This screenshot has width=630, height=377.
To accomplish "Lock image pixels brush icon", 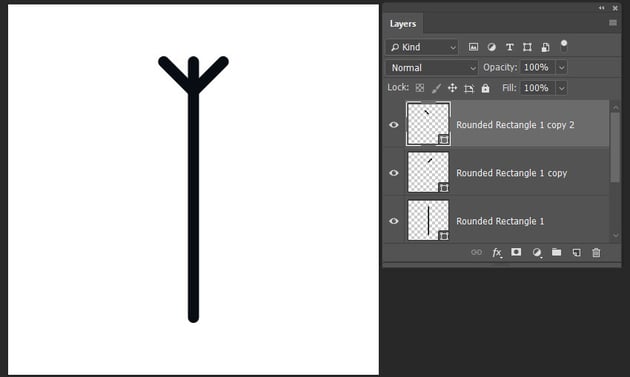I will click(436, 88).
